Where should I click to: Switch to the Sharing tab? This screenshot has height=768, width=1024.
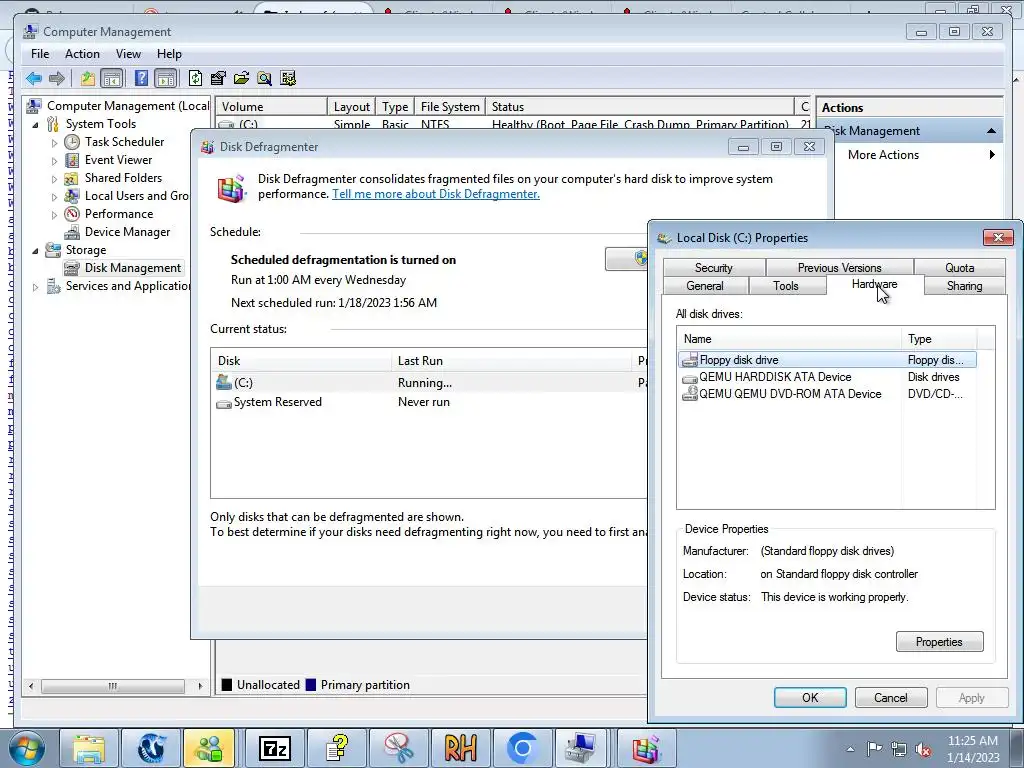965,286
